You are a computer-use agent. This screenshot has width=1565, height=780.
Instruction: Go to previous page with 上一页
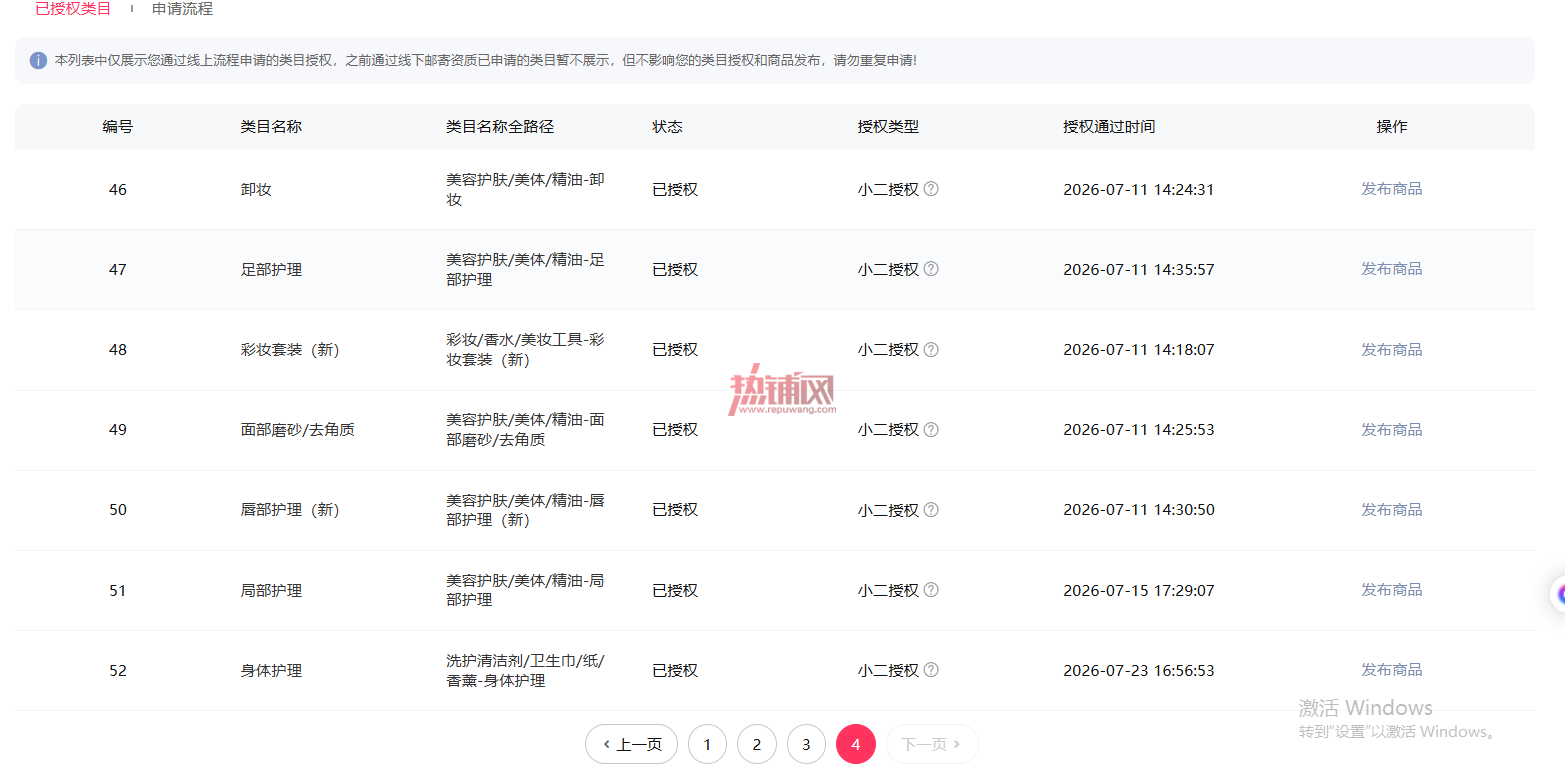(631, 744)
